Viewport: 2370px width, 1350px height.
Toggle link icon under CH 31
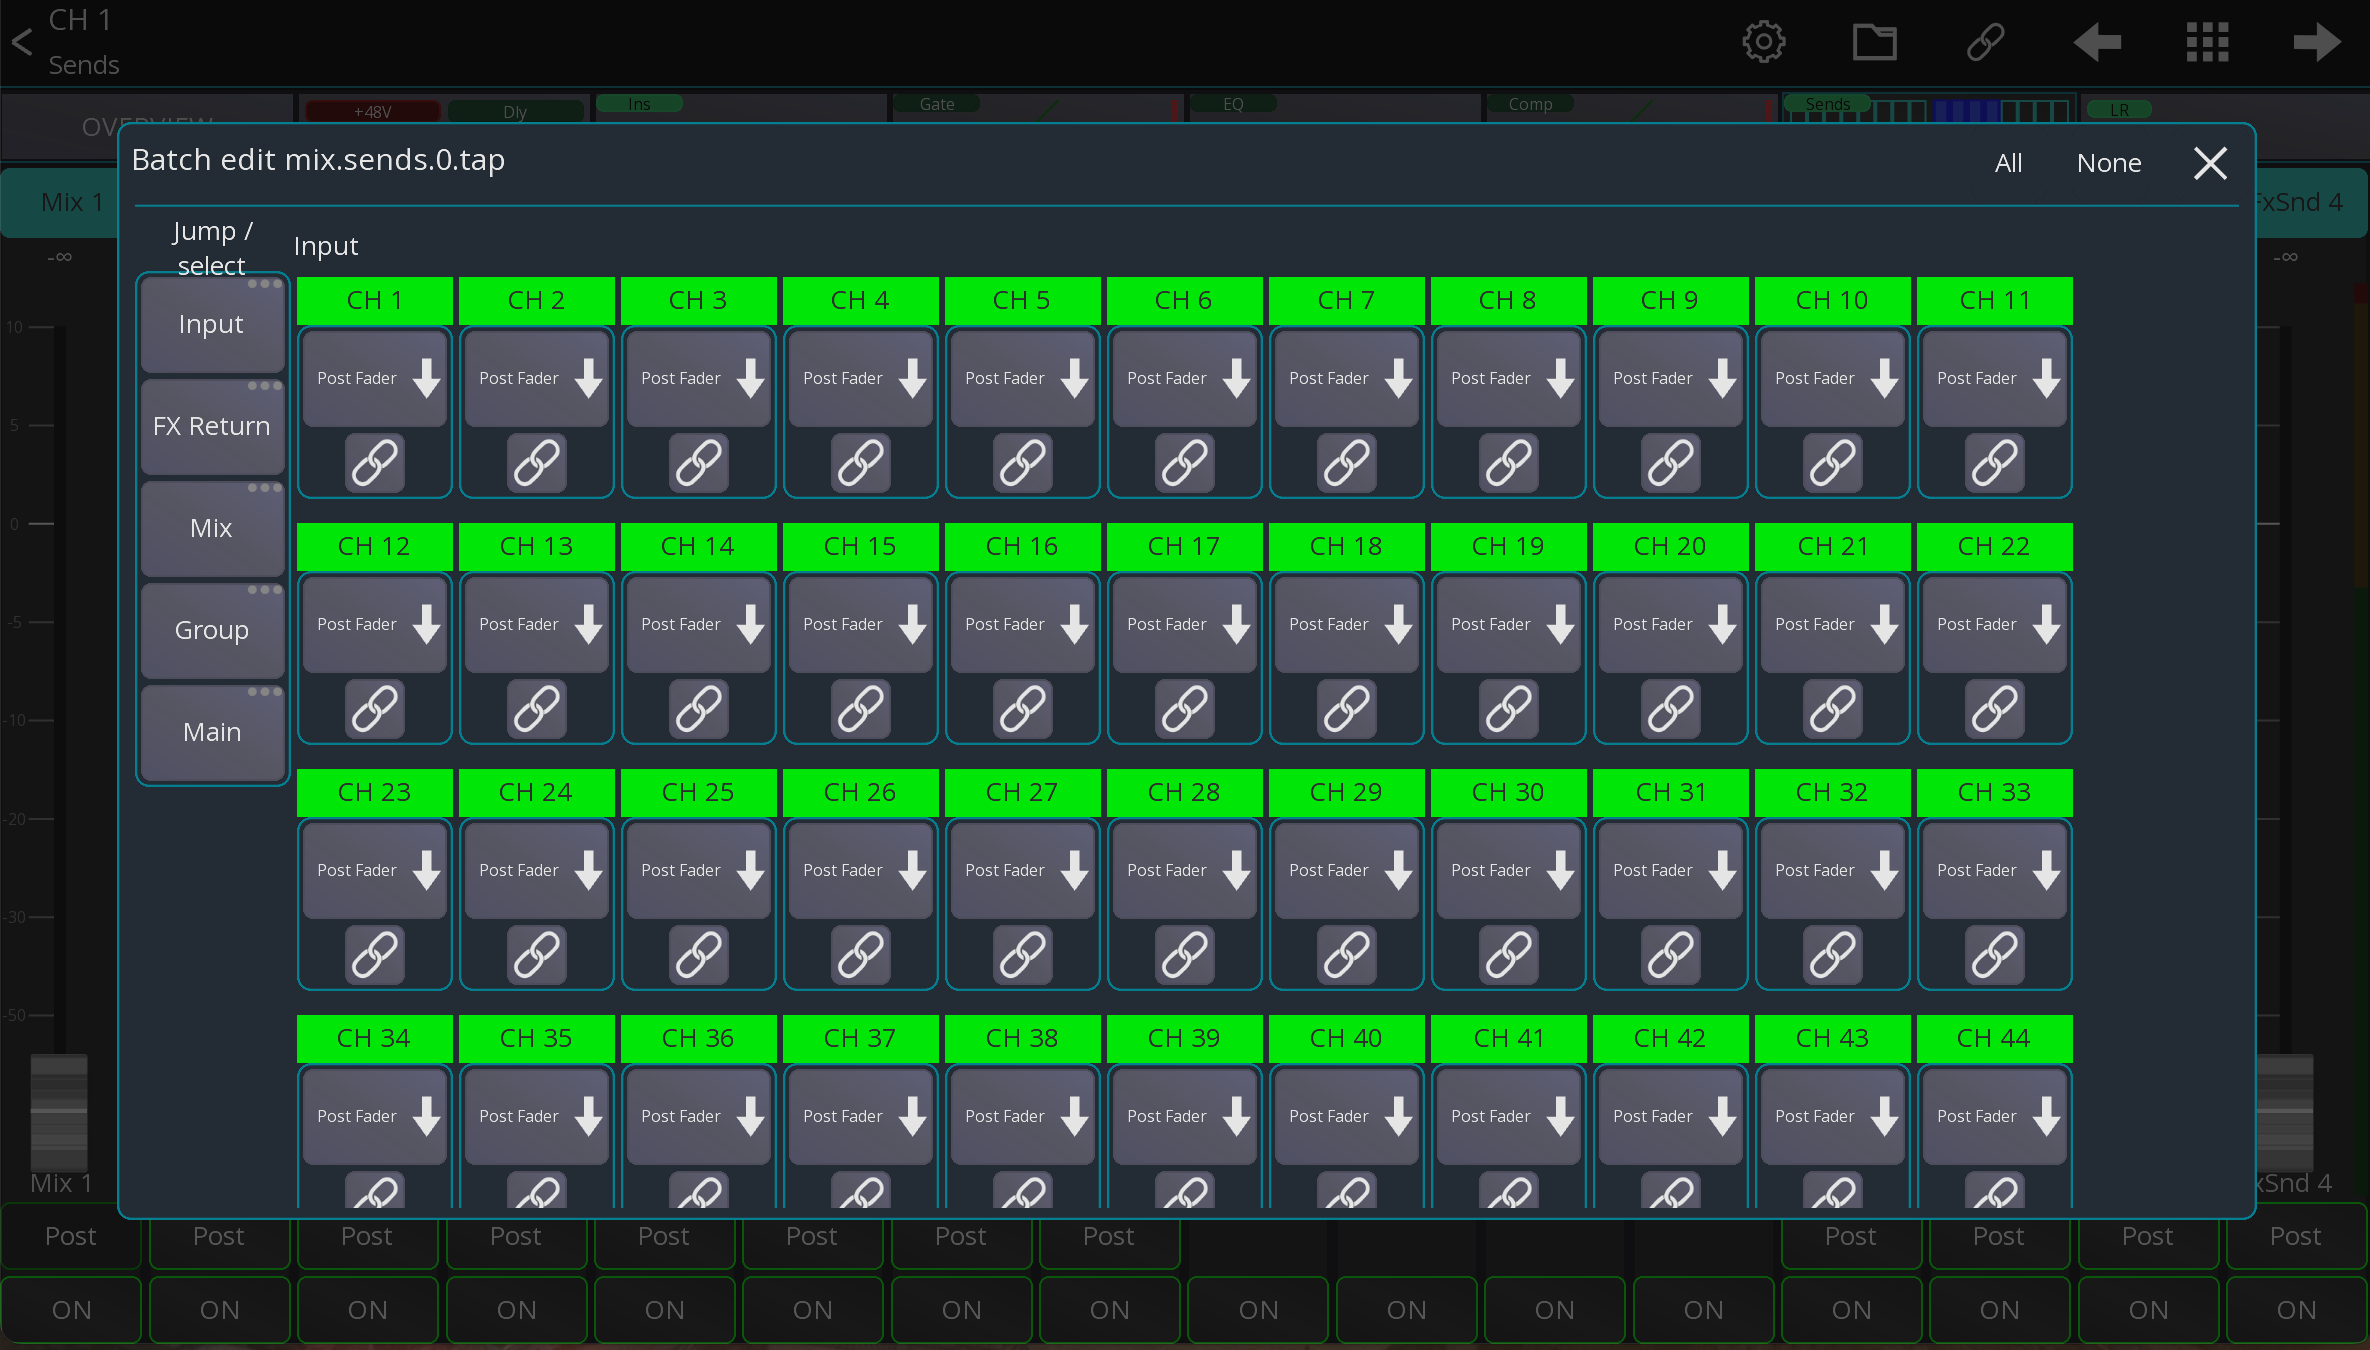[x=1671, y=955]
